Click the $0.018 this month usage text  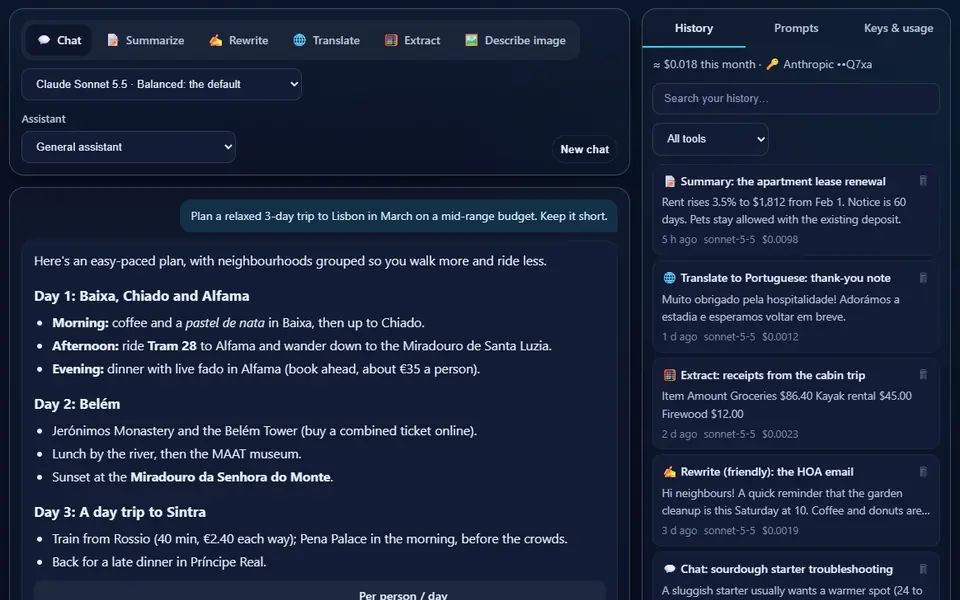pos(704,64)
